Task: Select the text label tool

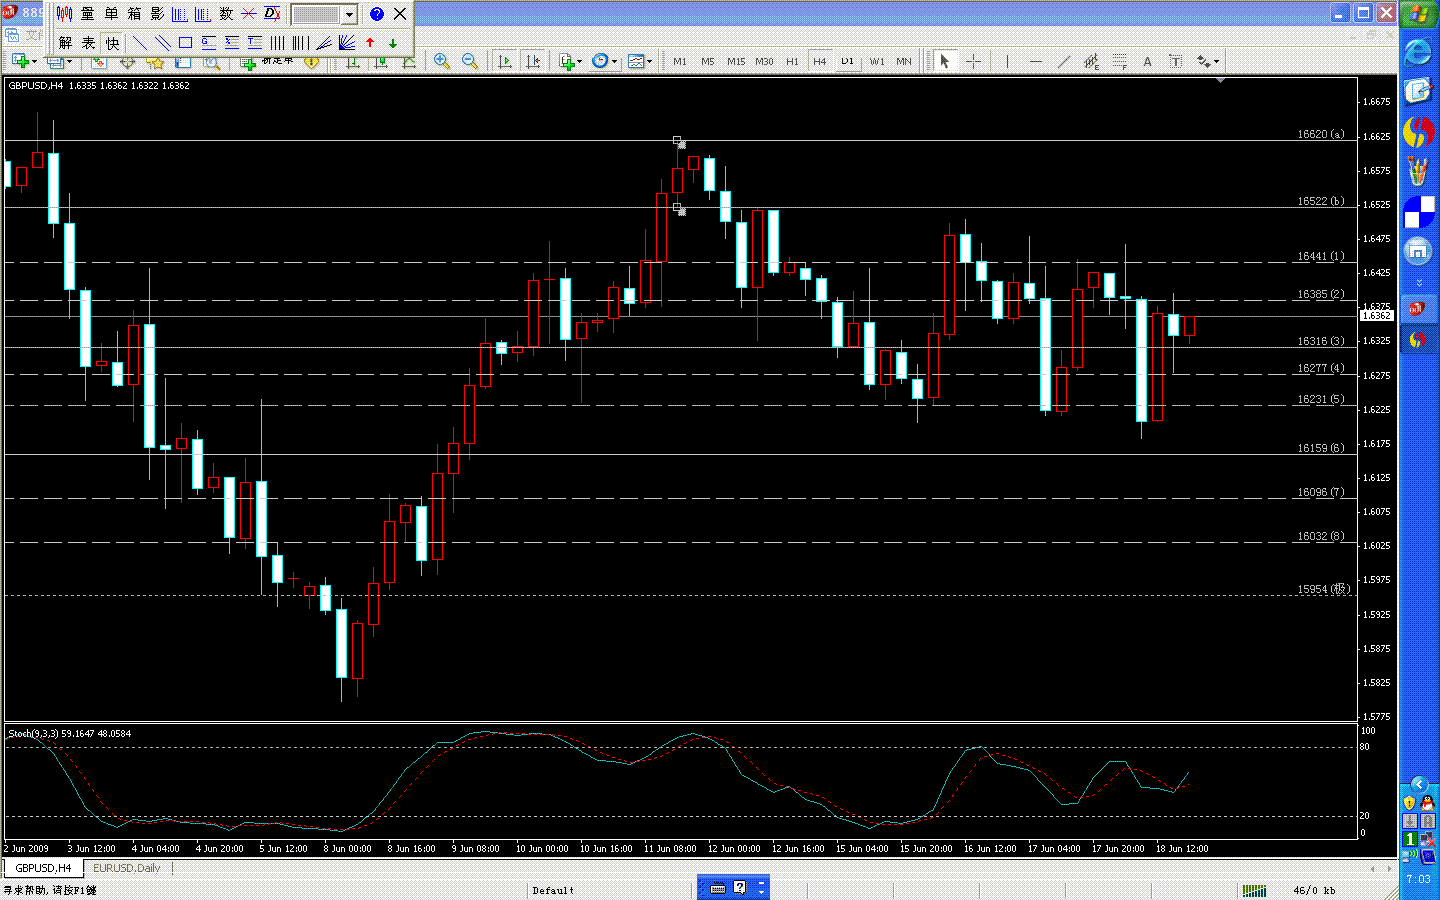Action: [1175, 61]
